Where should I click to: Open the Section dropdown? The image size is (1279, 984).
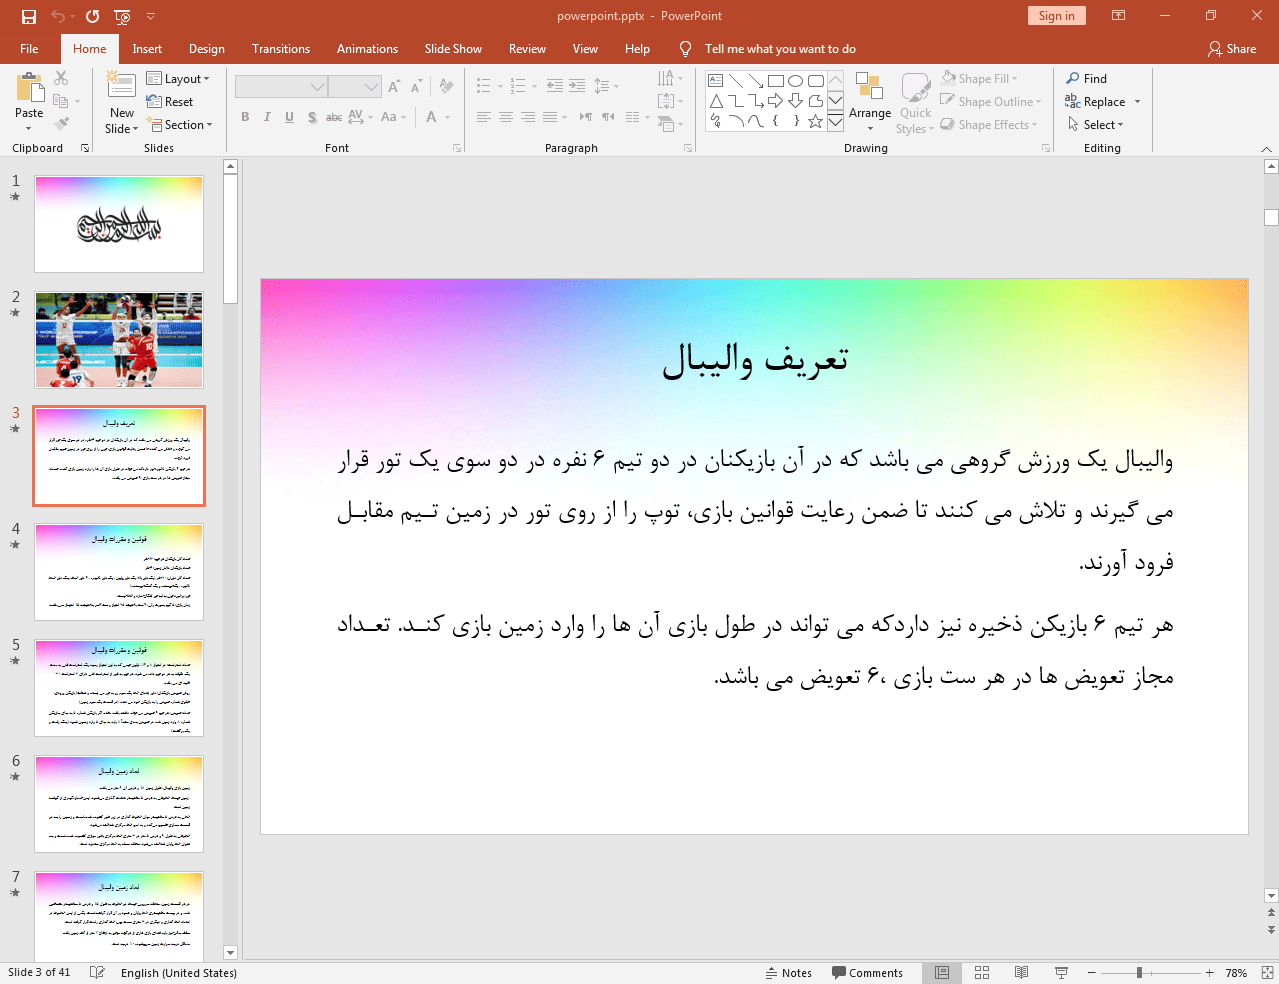181,125
